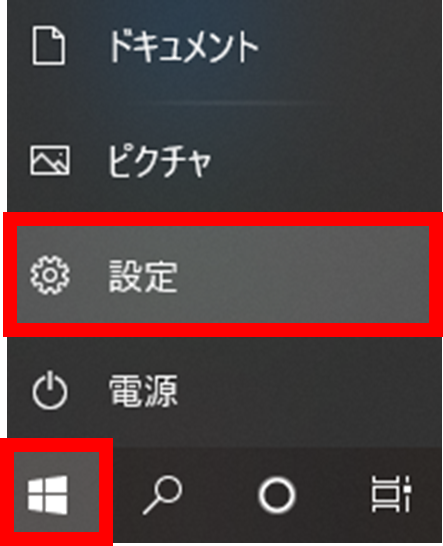The height and width of the screenshot is (546, 443).
Task: Close Start menu using Windows logo button
Action: click(48, 494)
